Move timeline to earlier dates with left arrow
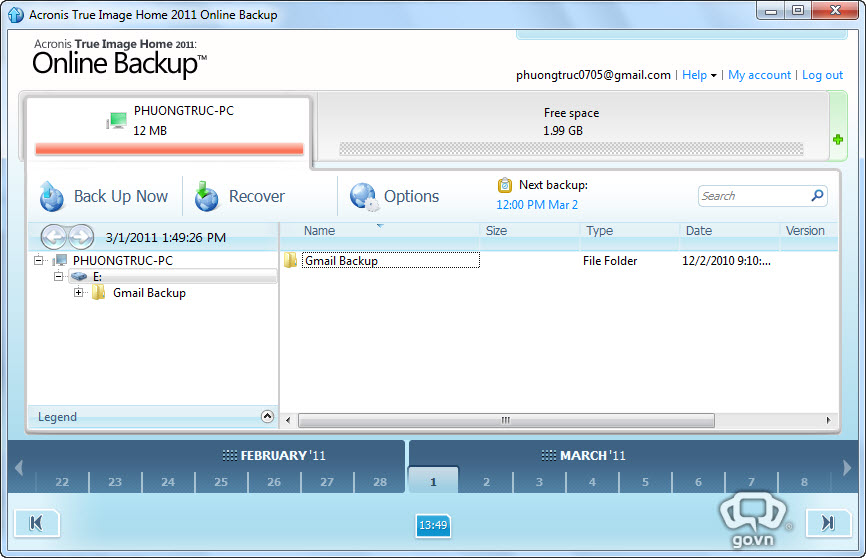The width and height of the screenshot is (866, 558). point(19,467)
